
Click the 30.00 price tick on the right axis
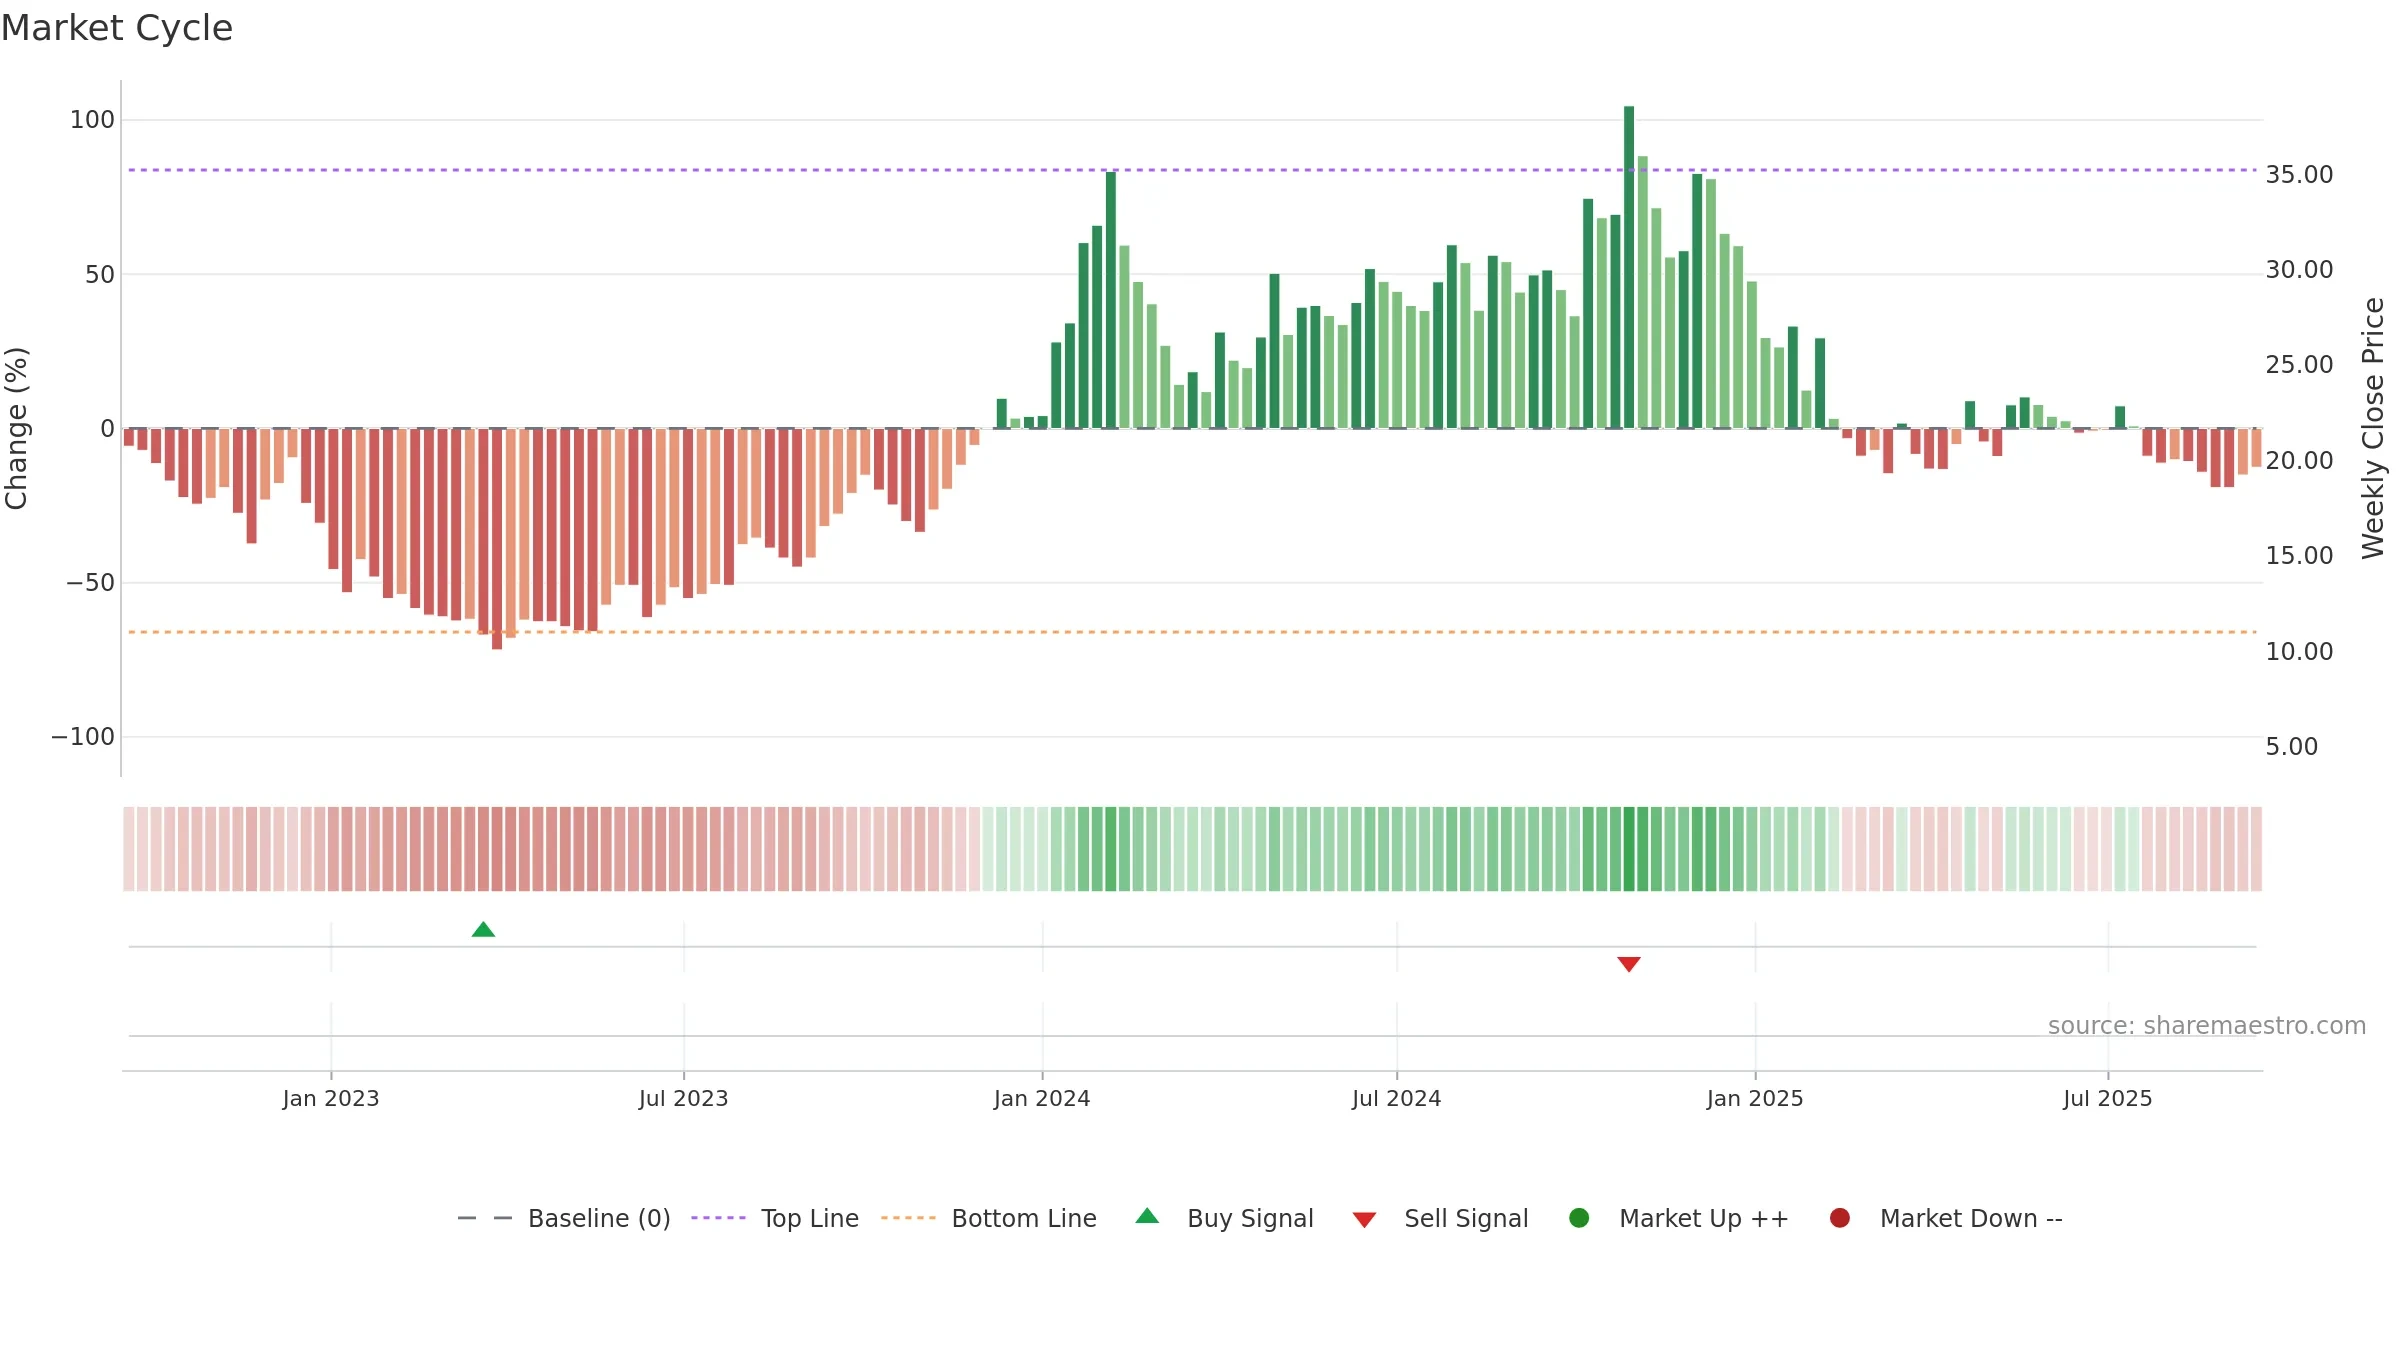tap(2299, 270)
